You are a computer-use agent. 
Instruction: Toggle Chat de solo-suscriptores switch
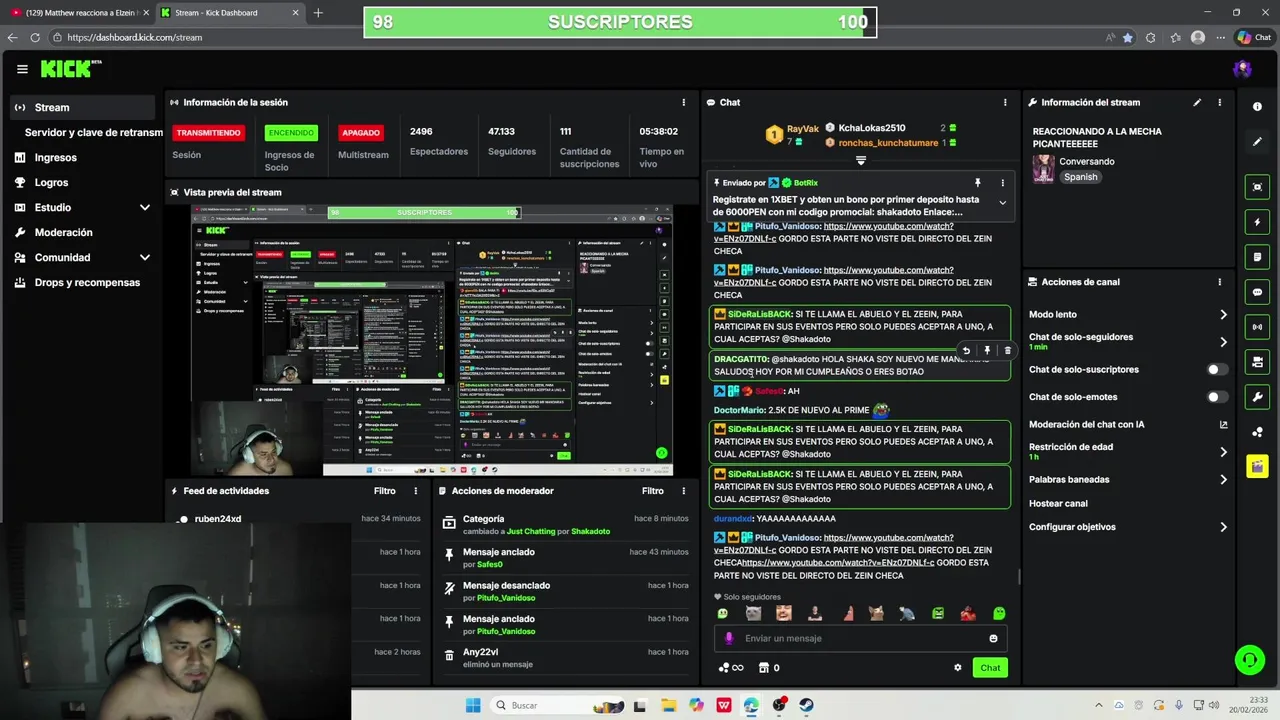1216,369
